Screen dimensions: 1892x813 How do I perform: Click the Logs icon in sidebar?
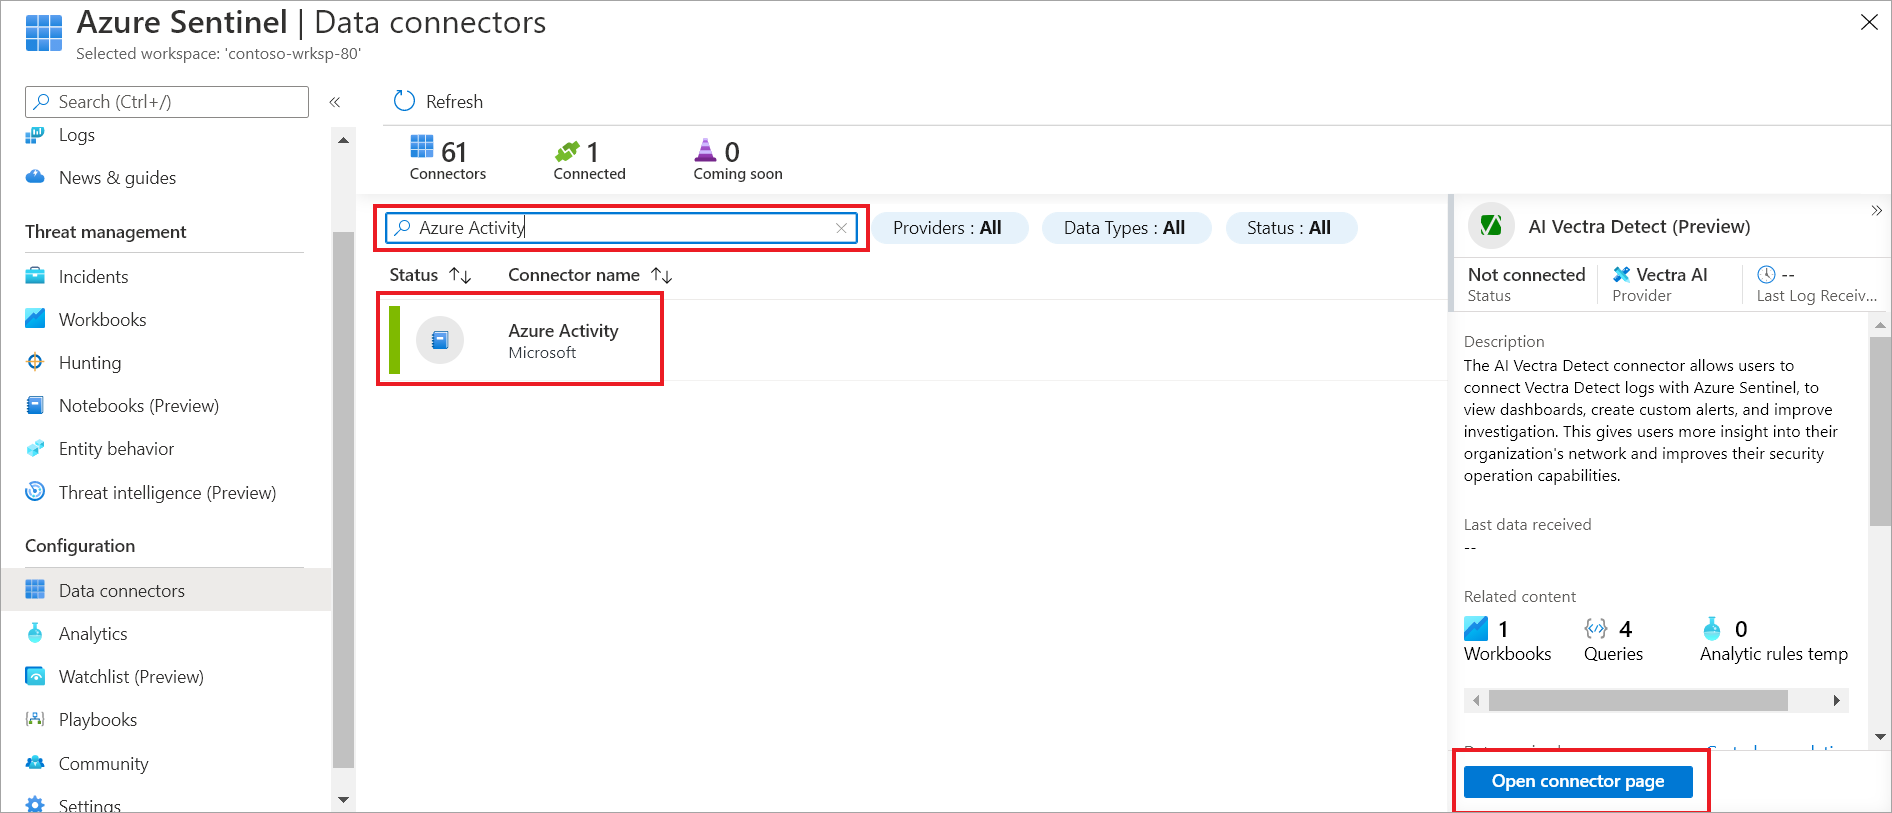click(x=35, y=135)
